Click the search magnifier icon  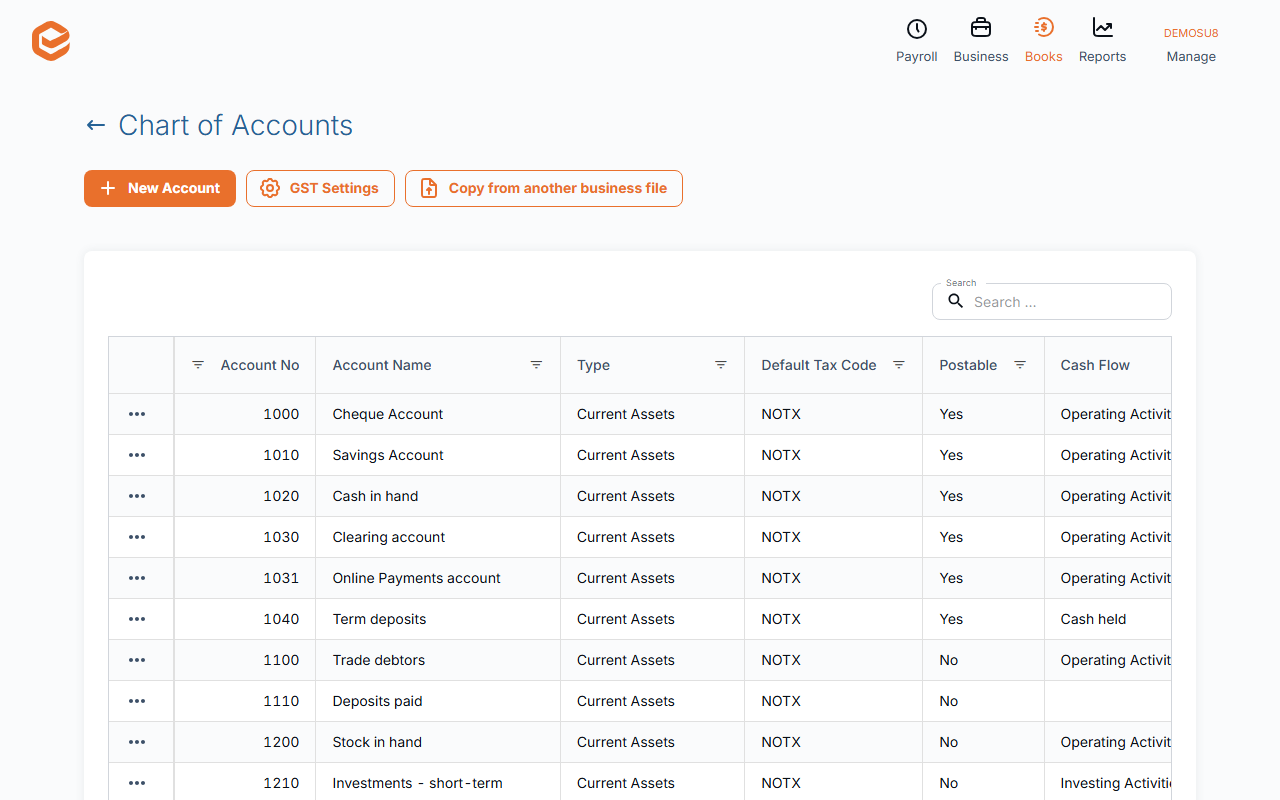click(x=956, y=301)
